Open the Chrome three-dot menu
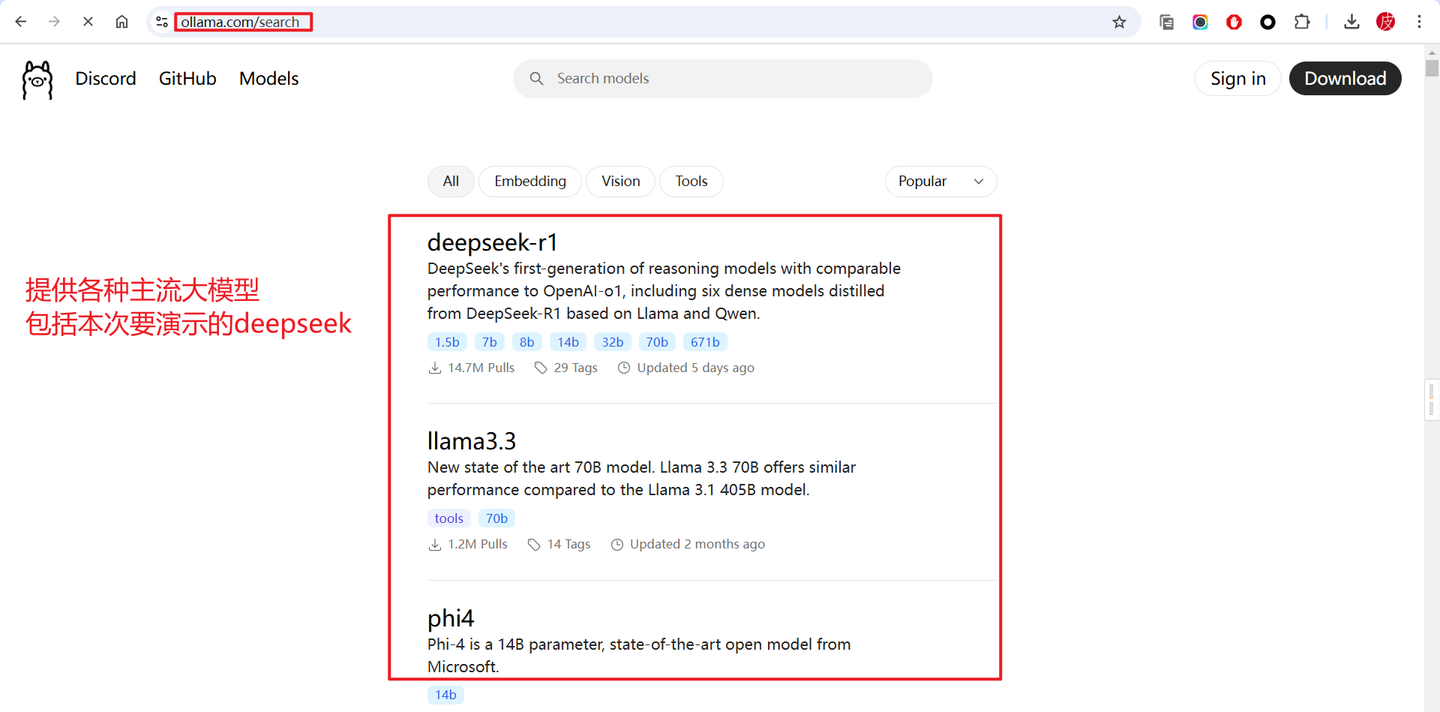The height and width of the screenshot is (712, 1440). click(x=1420, y=21)
